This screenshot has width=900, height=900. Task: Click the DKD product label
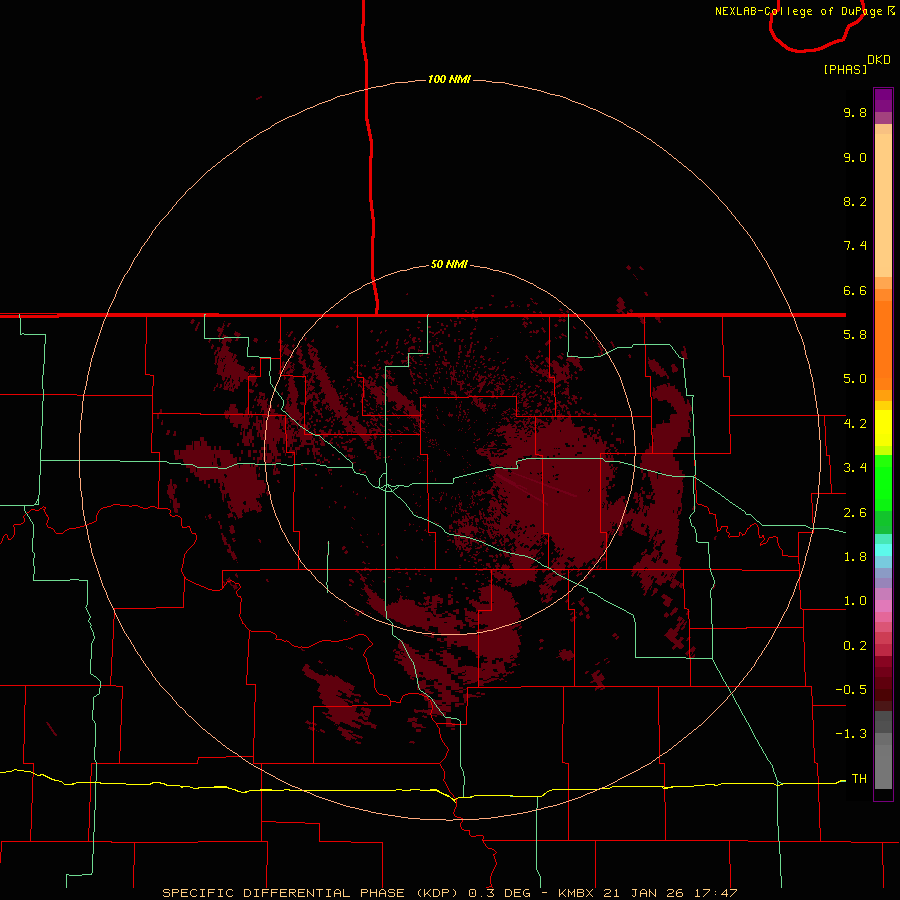click(x=879, y=60)
